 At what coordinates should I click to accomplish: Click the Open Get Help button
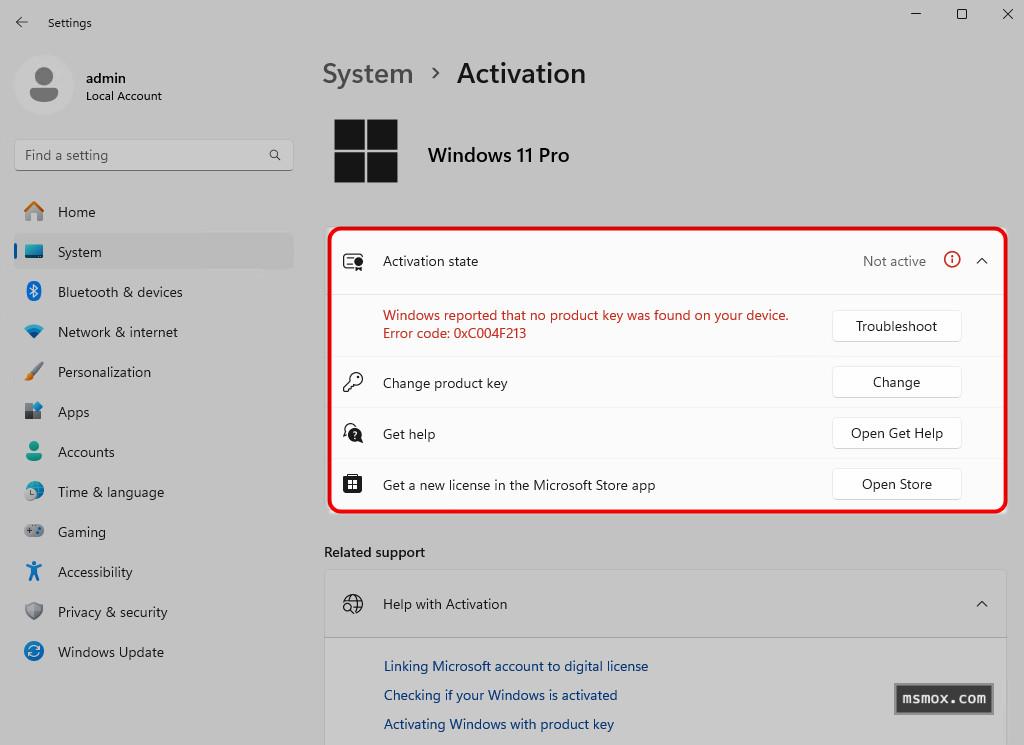click(896, 433)
